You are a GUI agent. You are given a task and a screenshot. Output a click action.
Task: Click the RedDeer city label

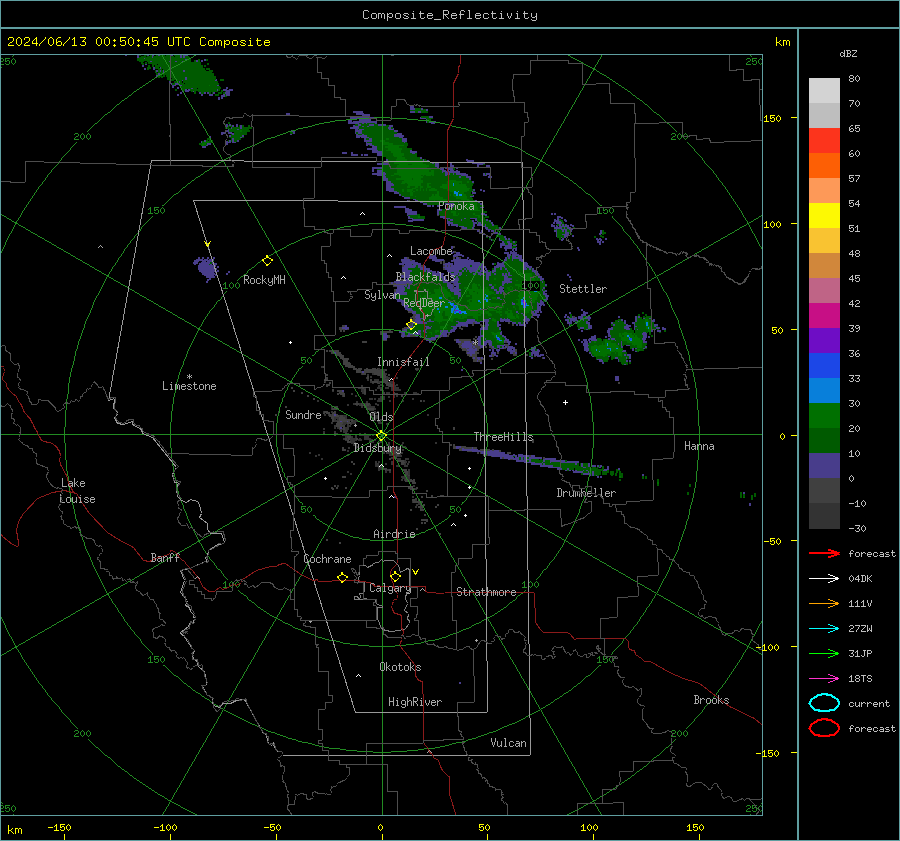424,303
